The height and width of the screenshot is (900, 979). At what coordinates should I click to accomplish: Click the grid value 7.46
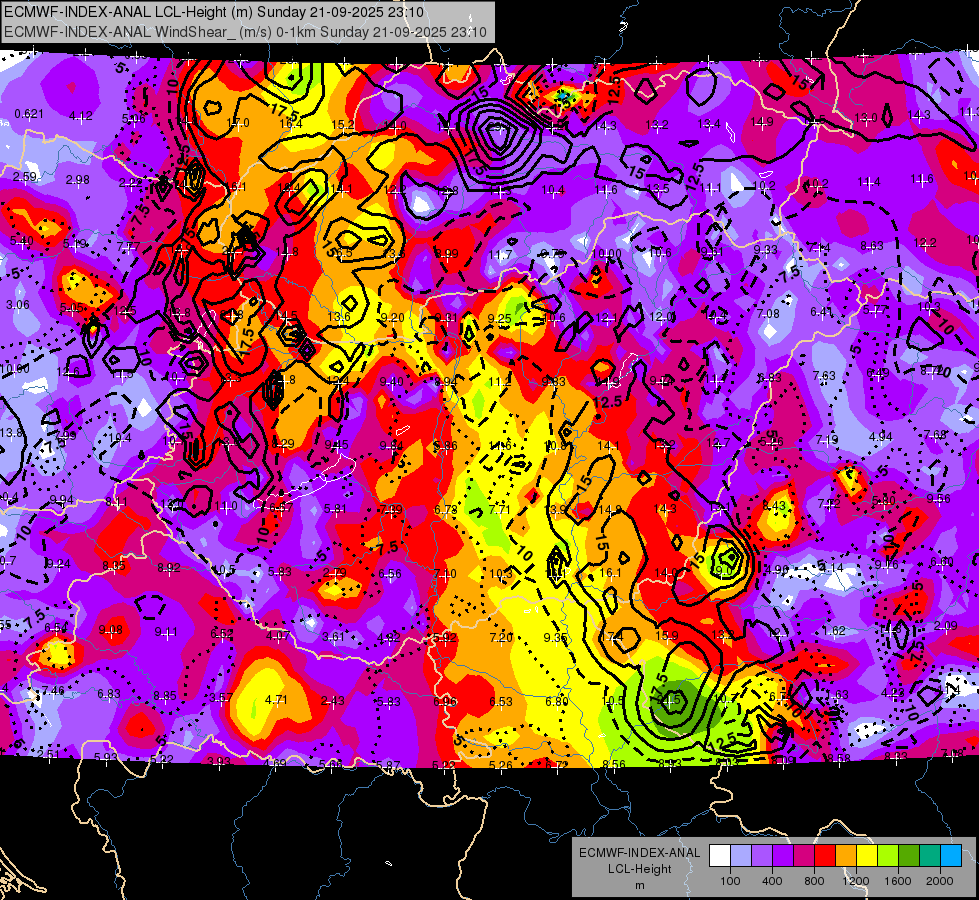click(x=53, y=690)
